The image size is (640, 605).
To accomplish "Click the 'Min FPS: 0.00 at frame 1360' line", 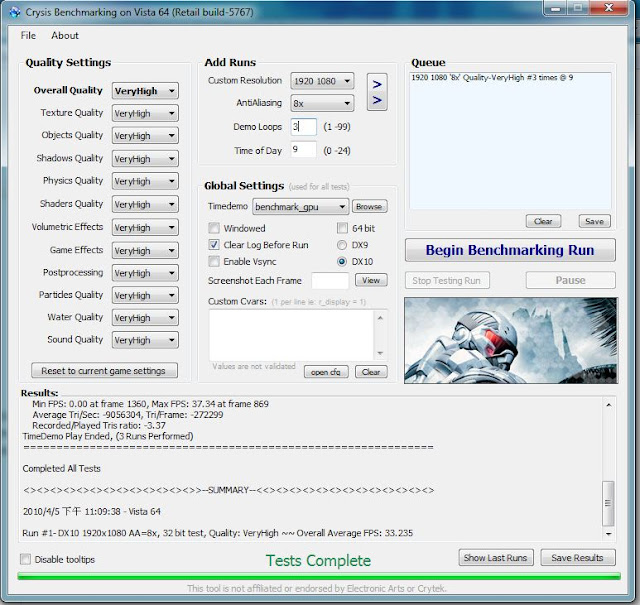I will click(150, 404).
